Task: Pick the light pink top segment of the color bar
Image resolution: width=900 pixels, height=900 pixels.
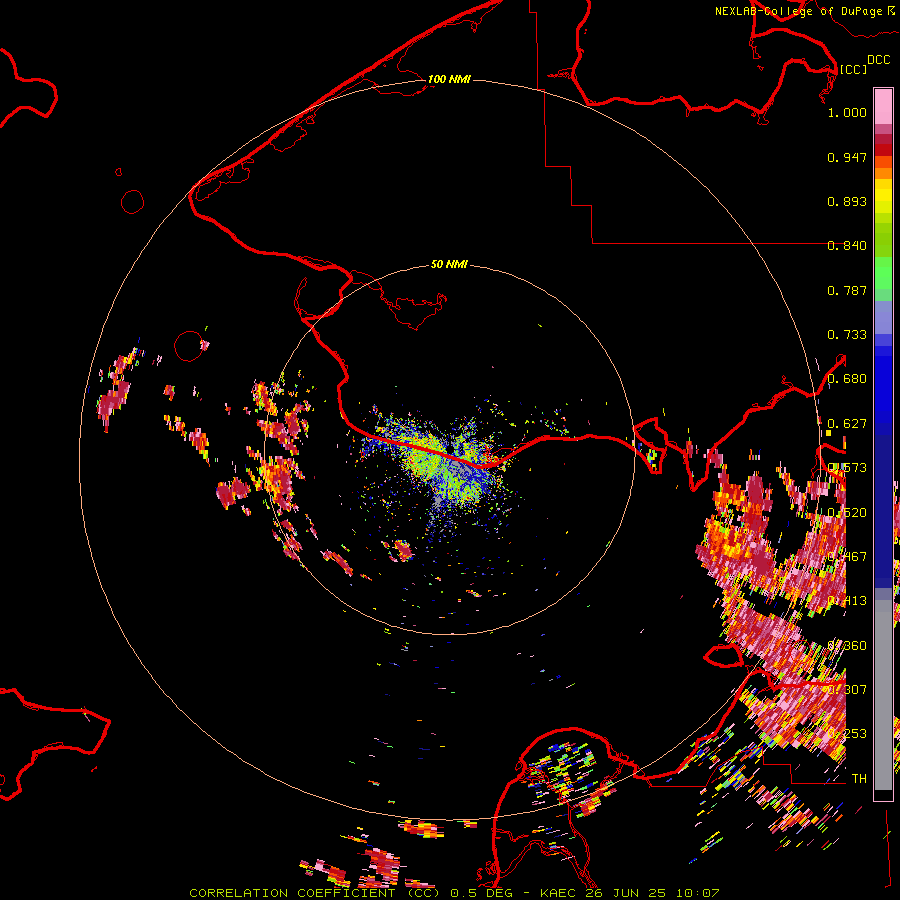Action: click(883, 107)
